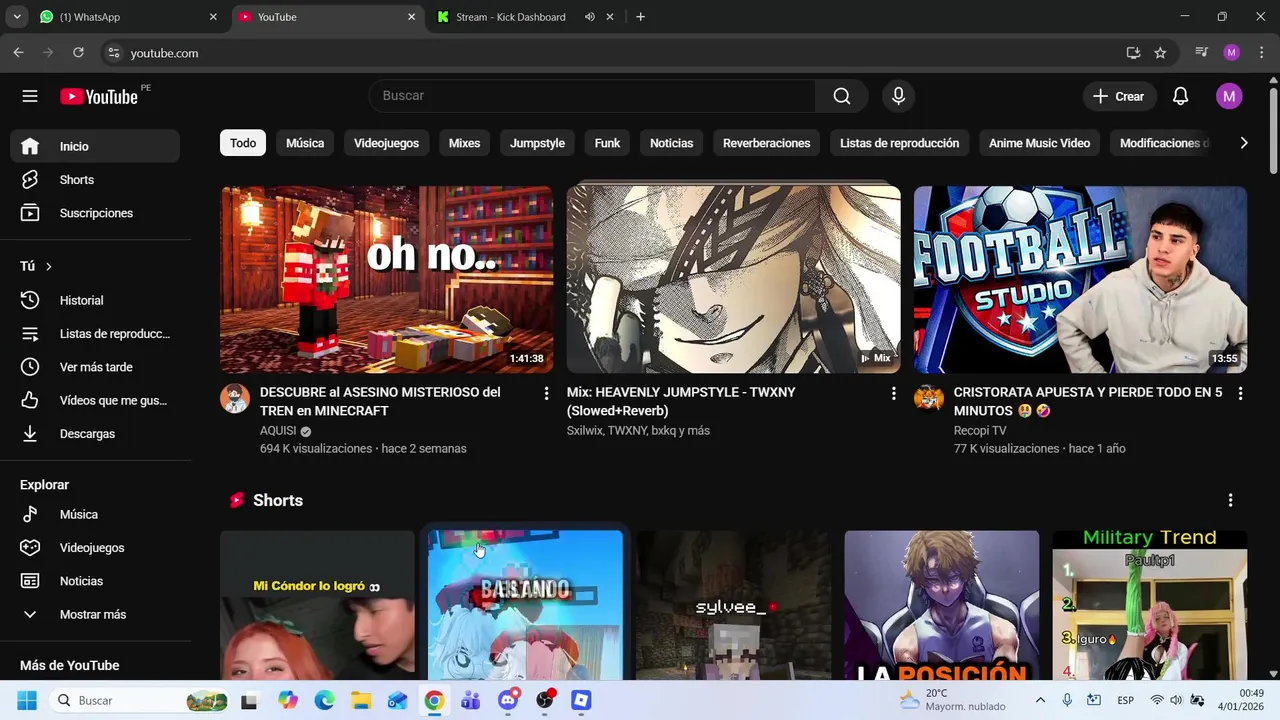Screen dimensions: 1280x720
Task: Open the 'Mi Cóndor lo logró' Short
Action: point(317,605)
